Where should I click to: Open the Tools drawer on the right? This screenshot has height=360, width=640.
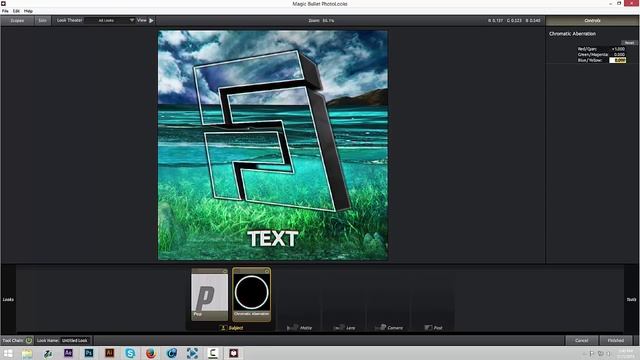[631, 299]
